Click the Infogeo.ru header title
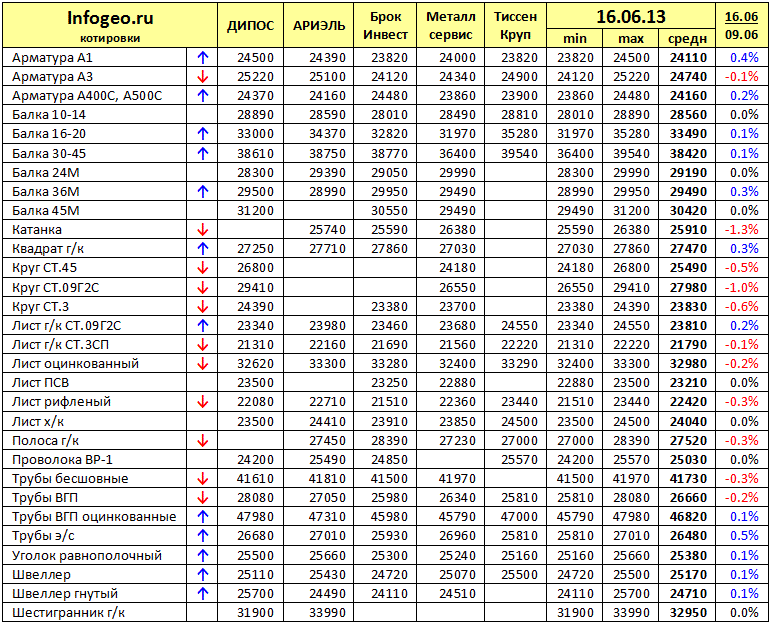The height and width of the screenshot is (624, 771). point(110,18)
